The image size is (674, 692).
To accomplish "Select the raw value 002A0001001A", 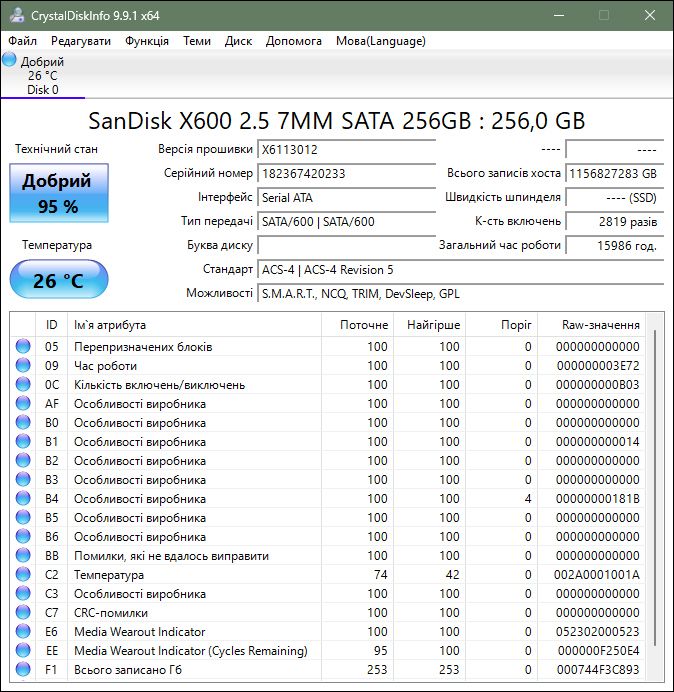I will 596,575.
